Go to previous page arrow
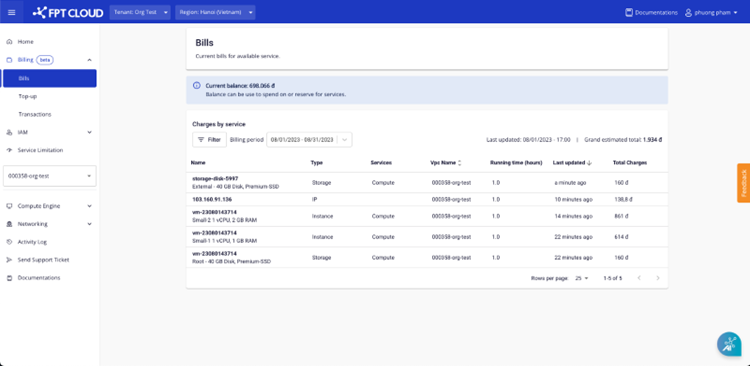Image resolution: width=750 pixels, height=366 pixels. [x=639, y=278]
